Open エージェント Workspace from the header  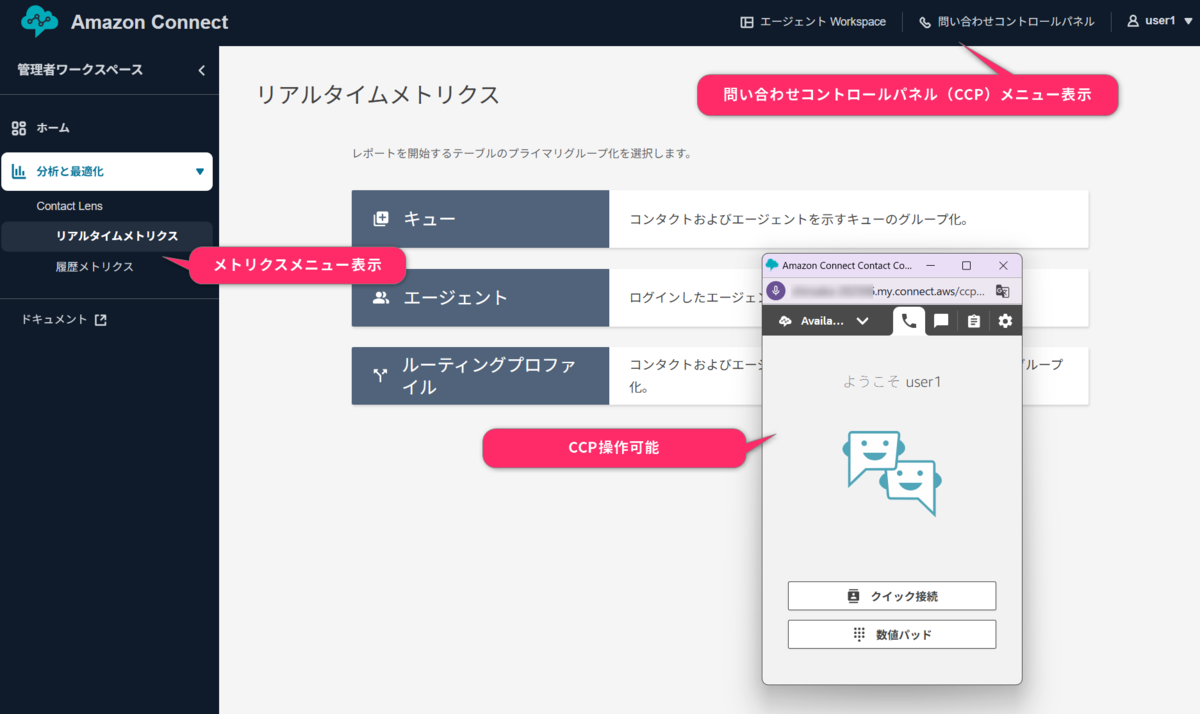pyautogui.click(x=813, y=22)
